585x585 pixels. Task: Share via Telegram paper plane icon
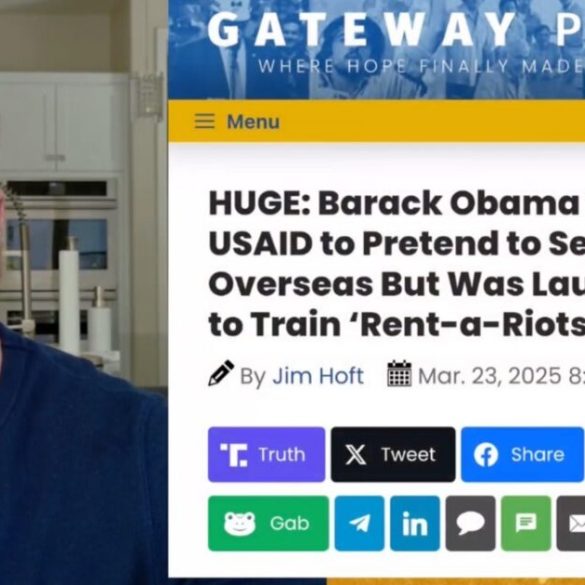point(359,523)
